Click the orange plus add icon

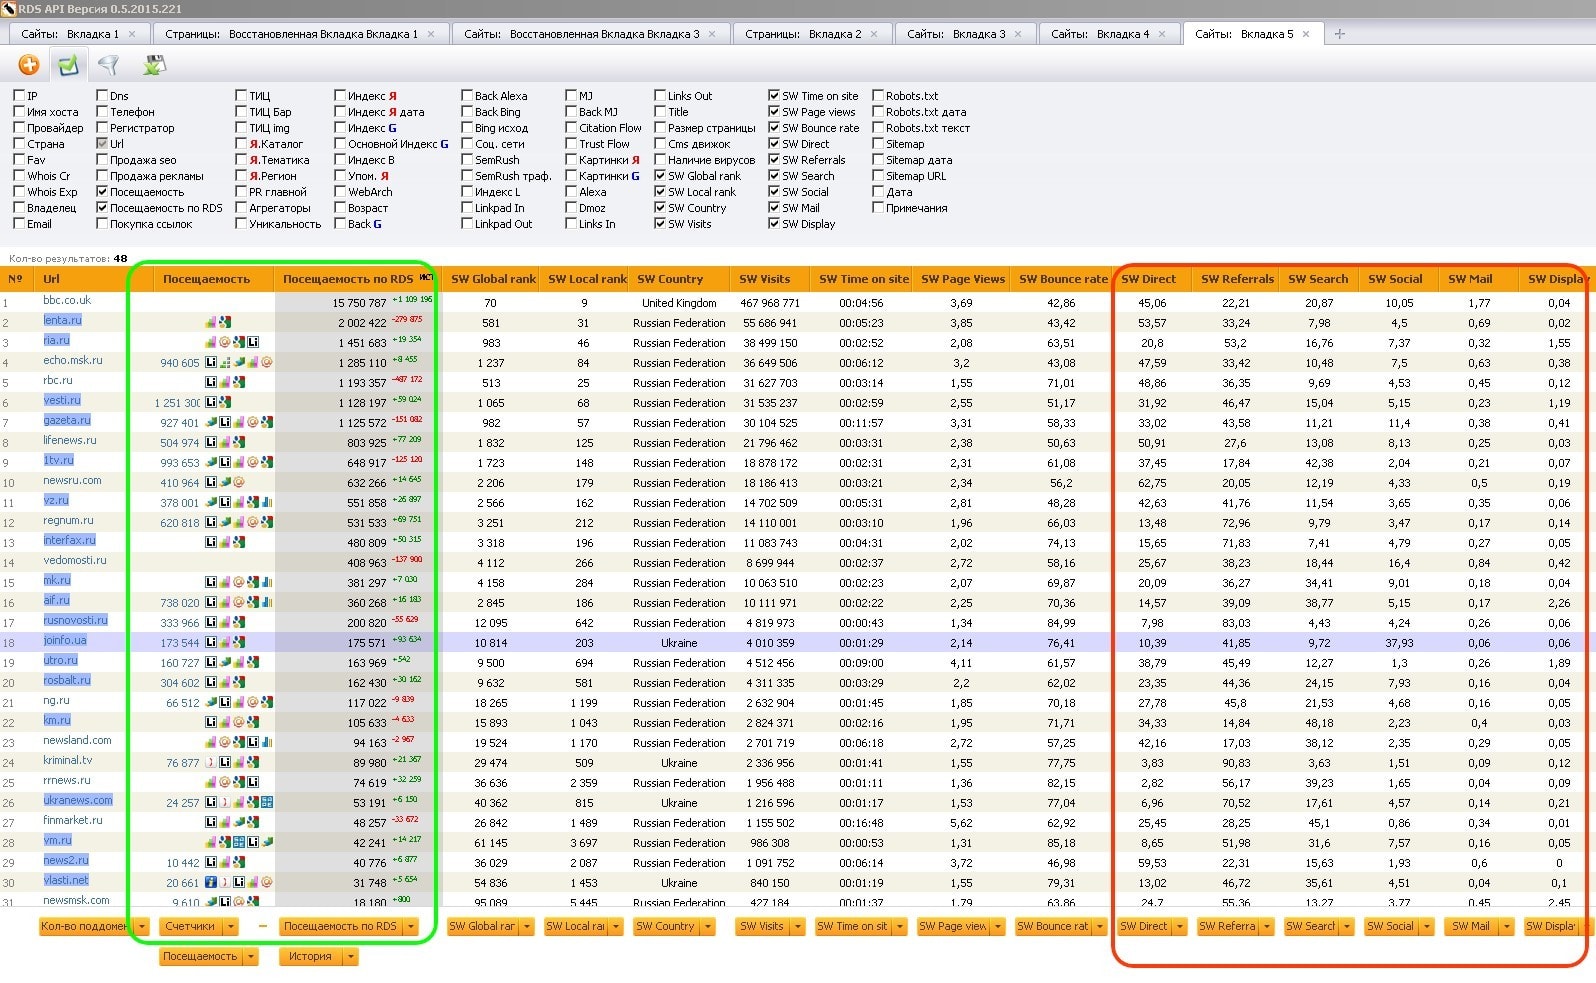tap(29, 65)
